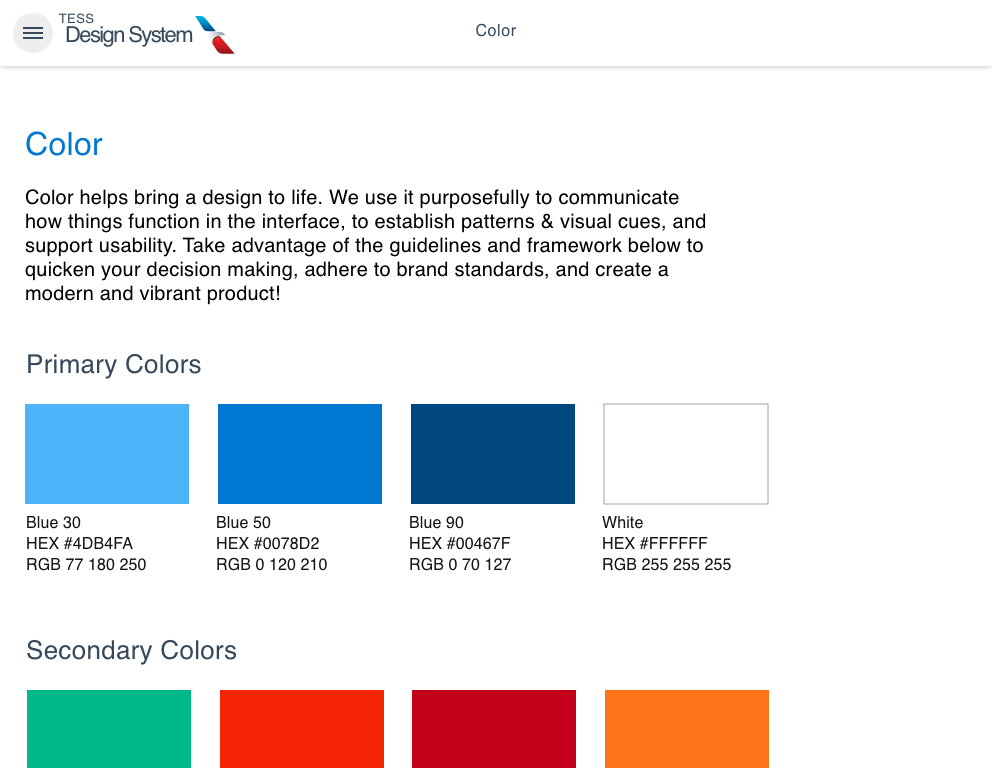The width and height of the screenshot is (992, 768).
Task: Pick the bright red-orange secondary swatch
Action: 302,728
